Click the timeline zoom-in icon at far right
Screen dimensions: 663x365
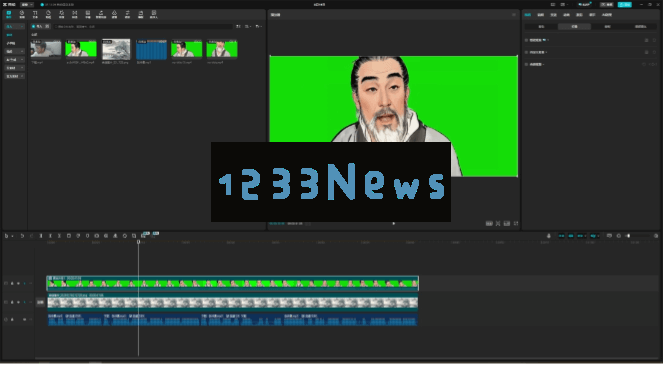(656, 236)
